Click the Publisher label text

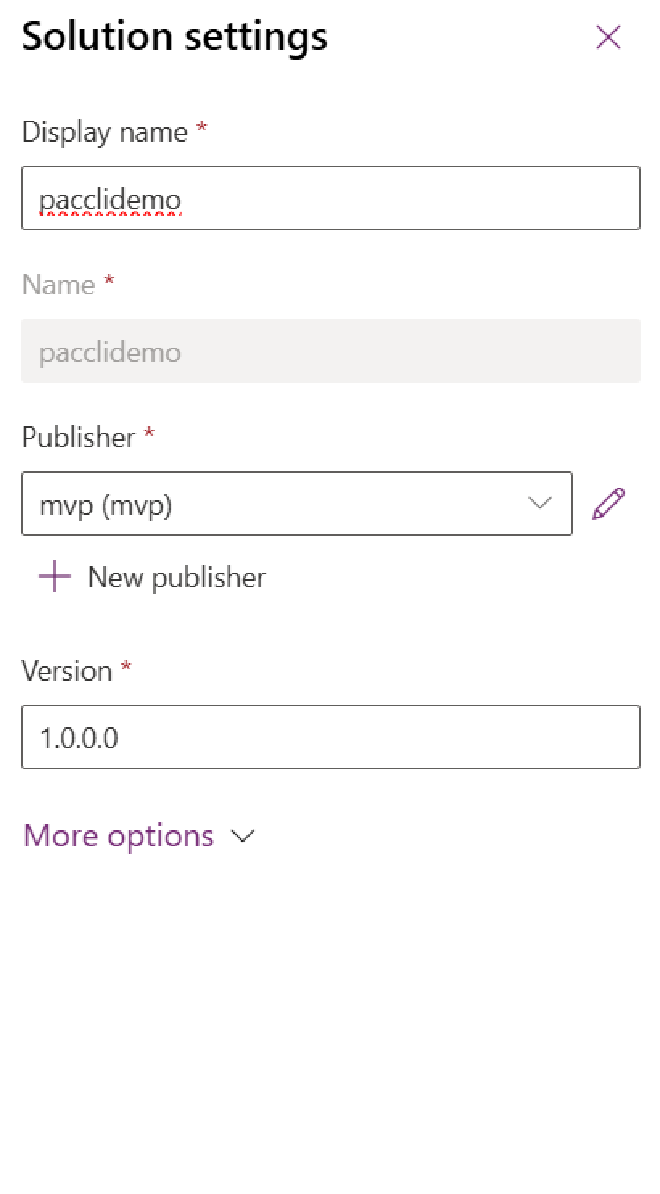click(x=78, y=437)
